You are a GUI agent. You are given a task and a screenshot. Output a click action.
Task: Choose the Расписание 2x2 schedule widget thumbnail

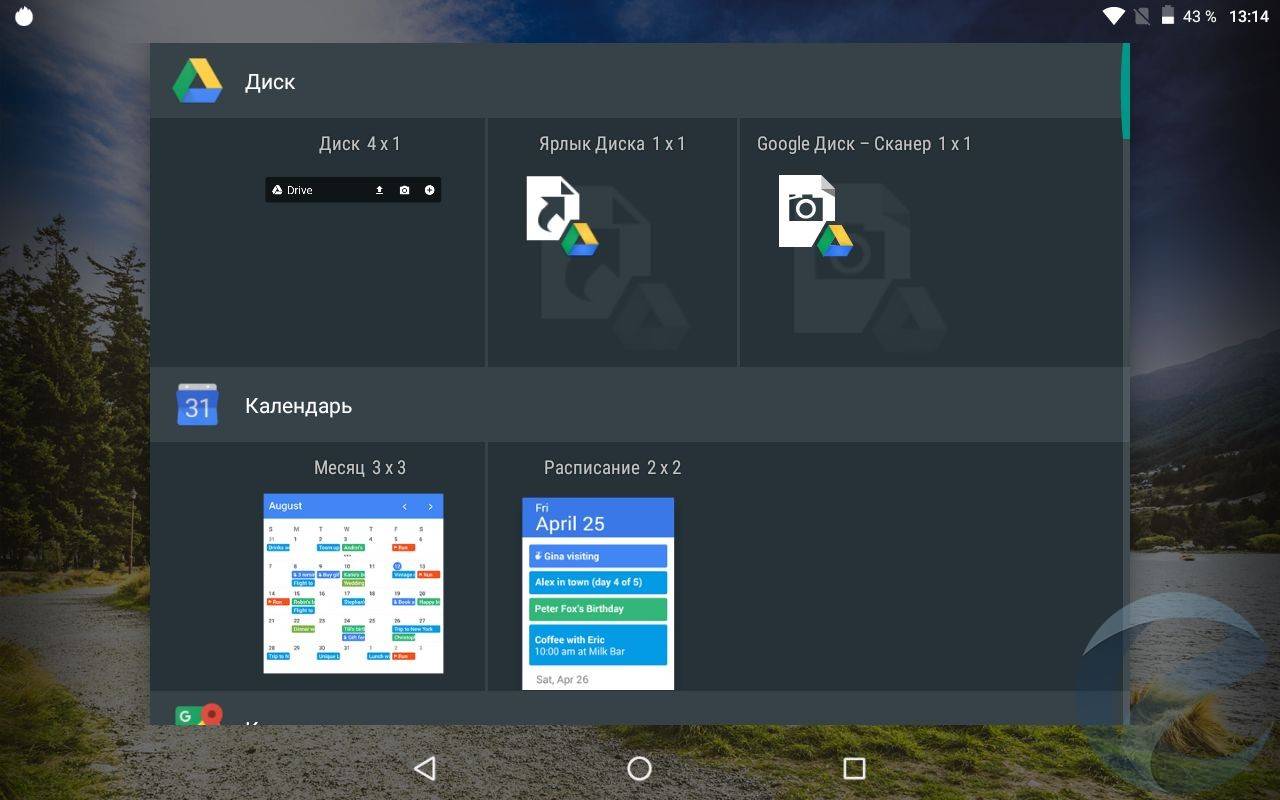(x=598, y=593)
